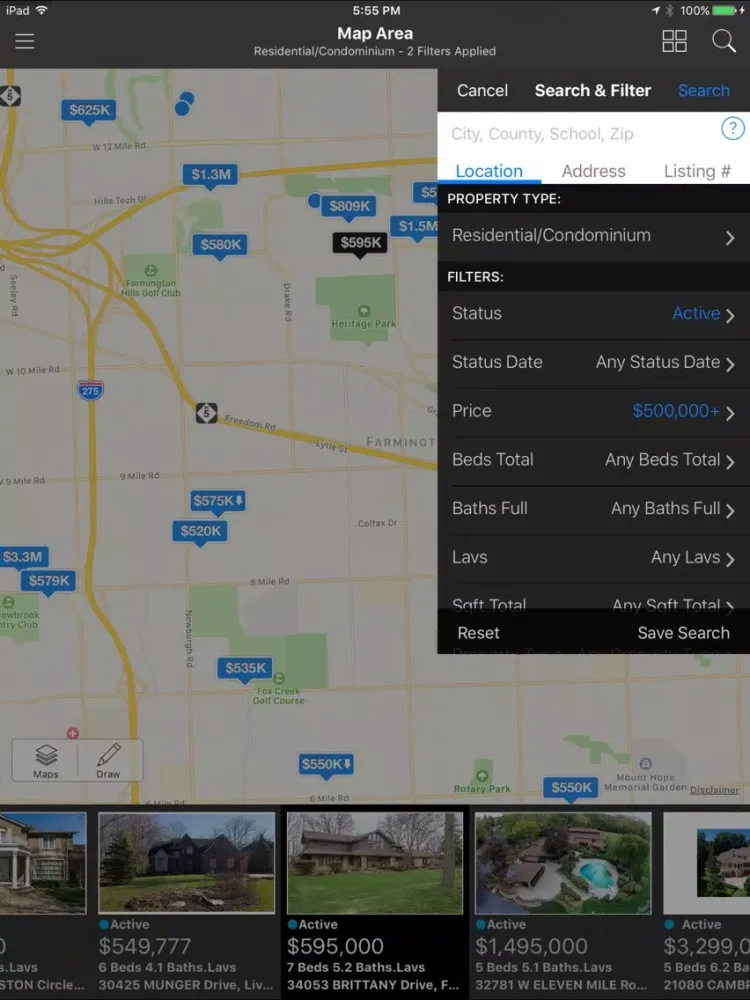Reset all filters
Viewport: 750px width, 1000px height.
[478, 633]
